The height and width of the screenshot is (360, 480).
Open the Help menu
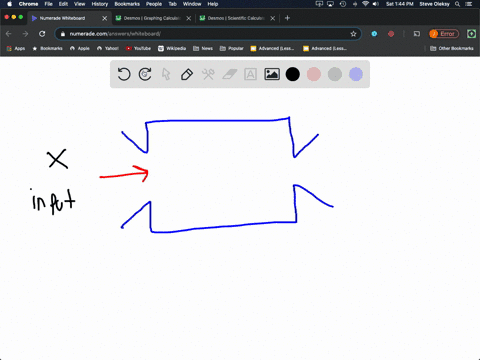[x=213, y=4]
